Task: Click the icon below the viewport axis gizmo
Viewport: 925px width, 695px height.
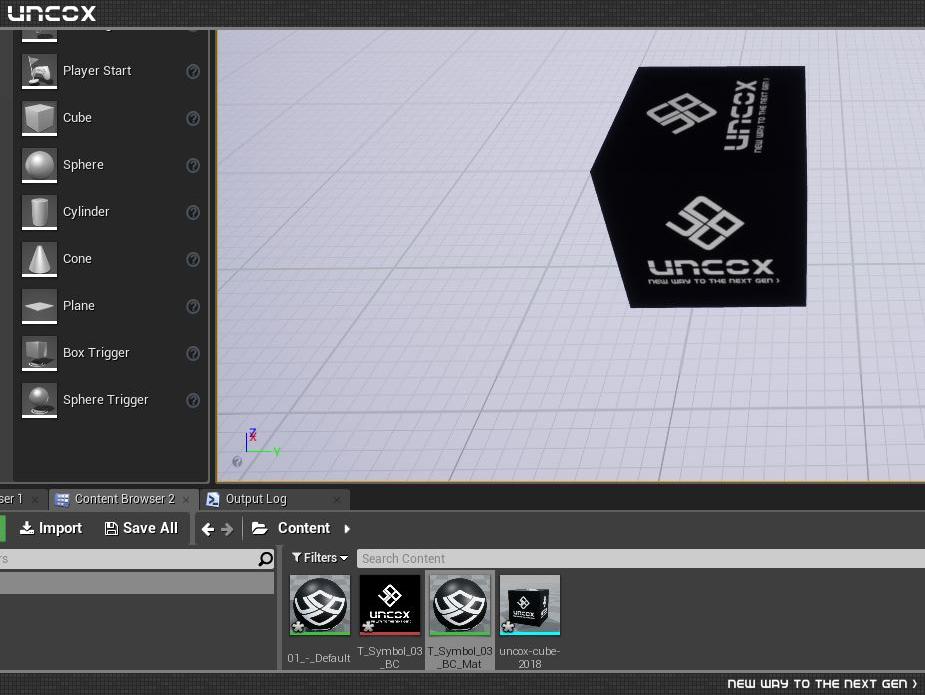Action: click(237, 461)
